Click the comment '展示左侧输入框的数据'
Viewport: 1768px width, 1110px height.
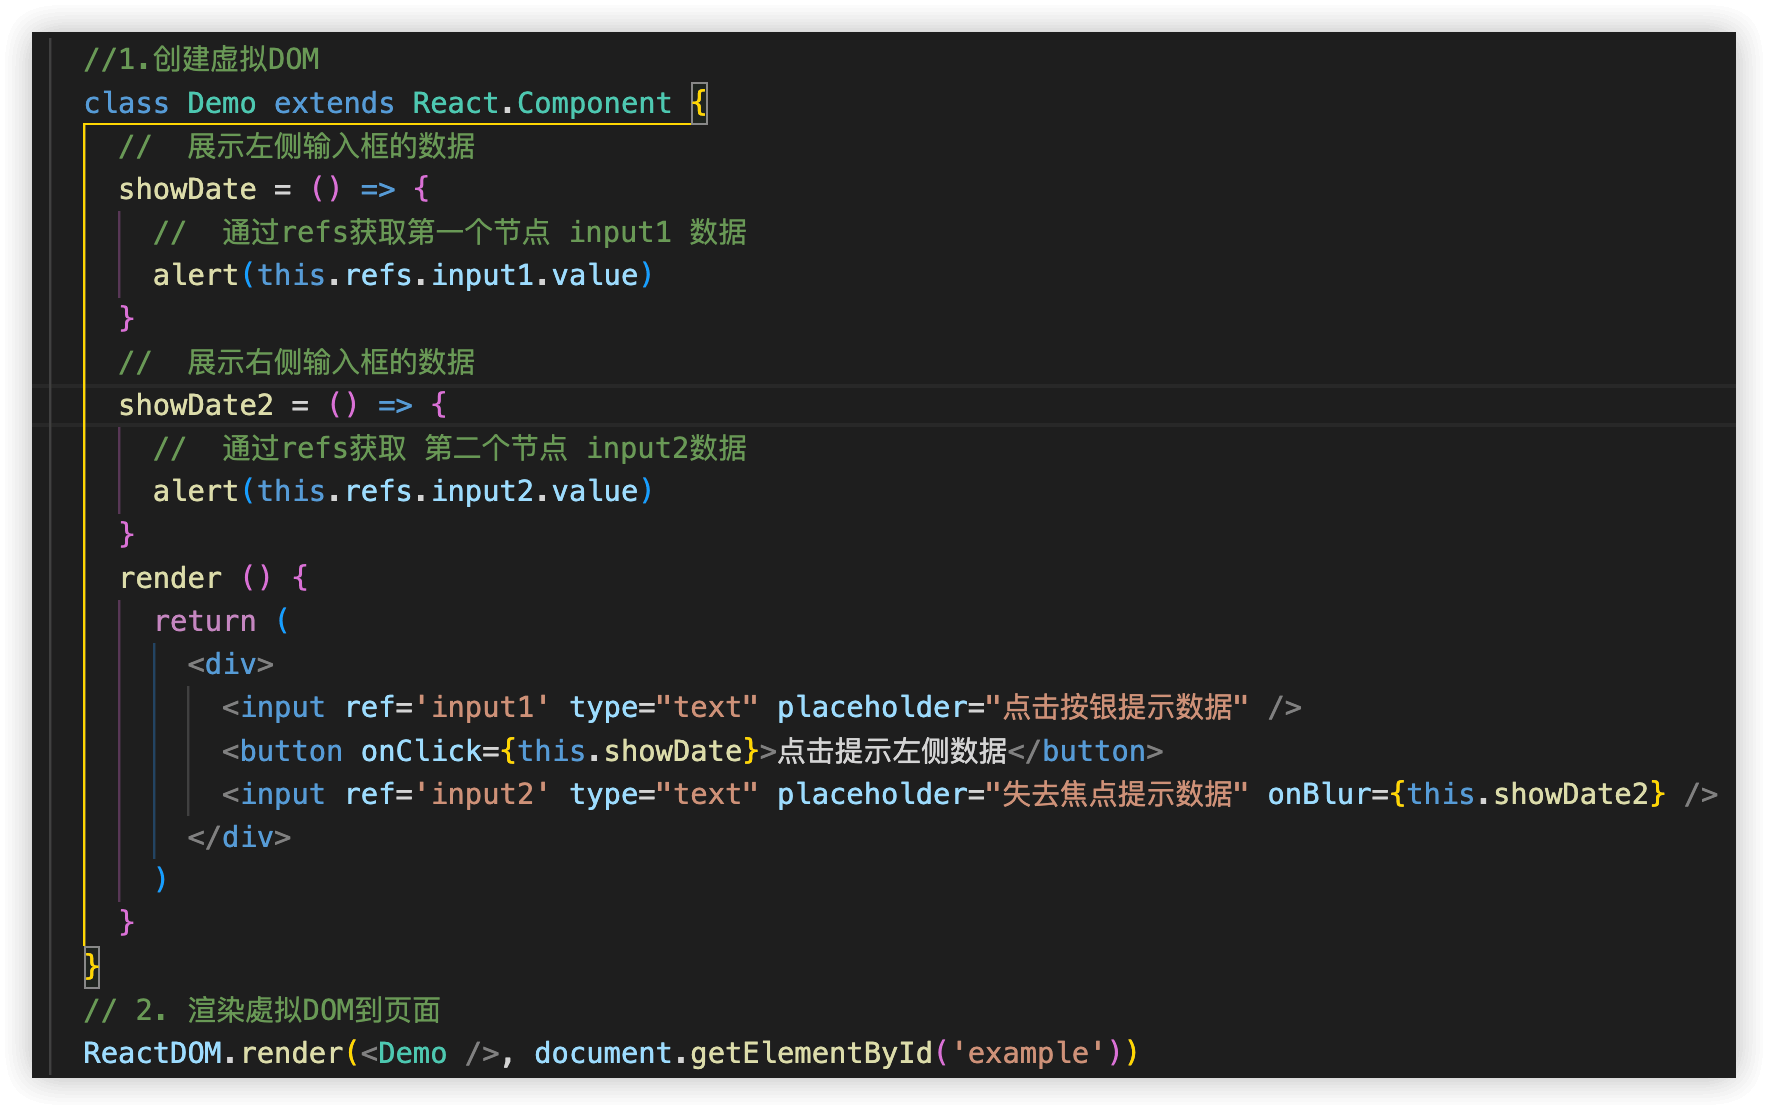[x=331, y=147]
